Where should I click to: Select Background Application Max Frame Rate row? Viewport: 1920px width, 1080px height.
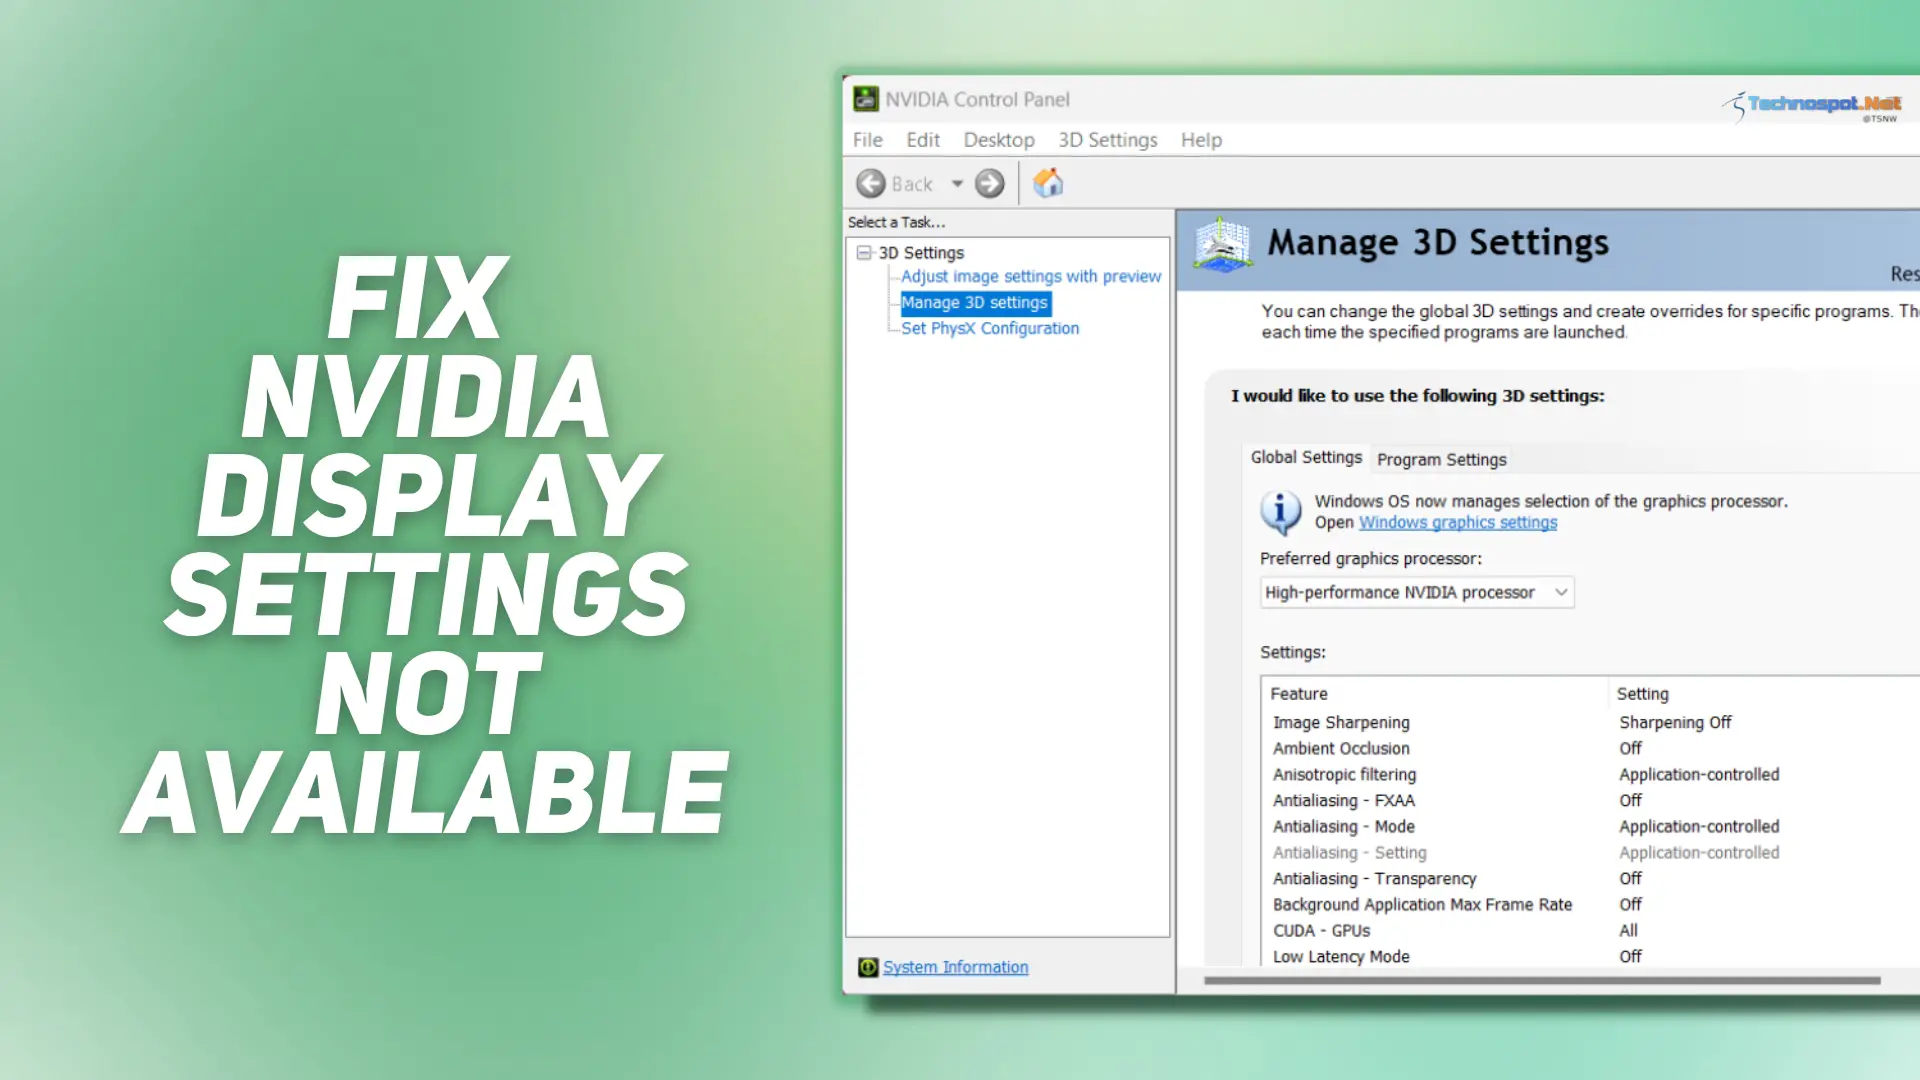1422,904
